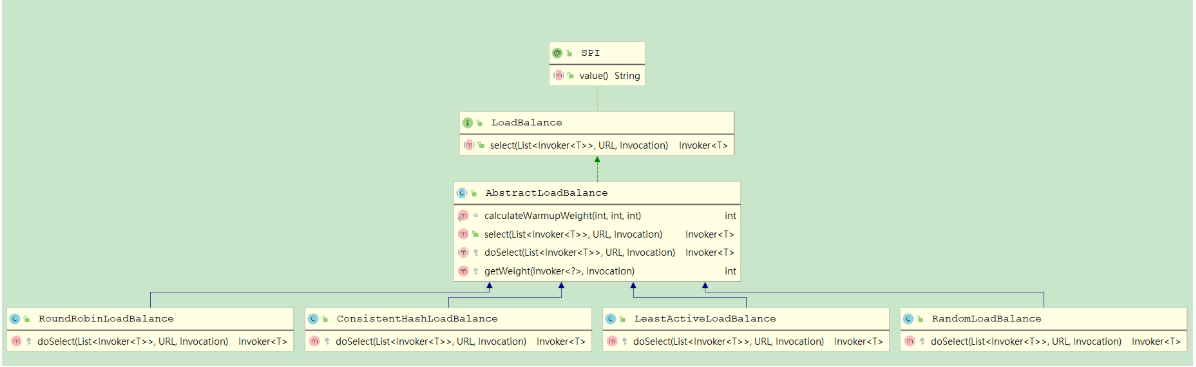Select the LeastActiveLoadBalance node title

(705, 318)
